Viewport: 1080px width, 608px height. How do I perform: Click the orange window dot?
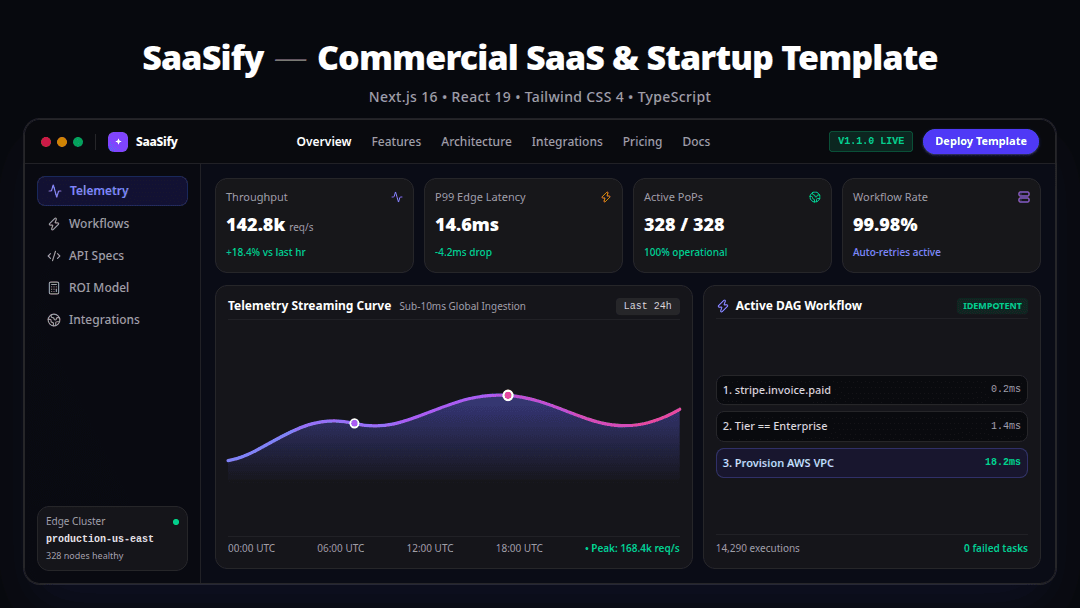coord(62,142)
